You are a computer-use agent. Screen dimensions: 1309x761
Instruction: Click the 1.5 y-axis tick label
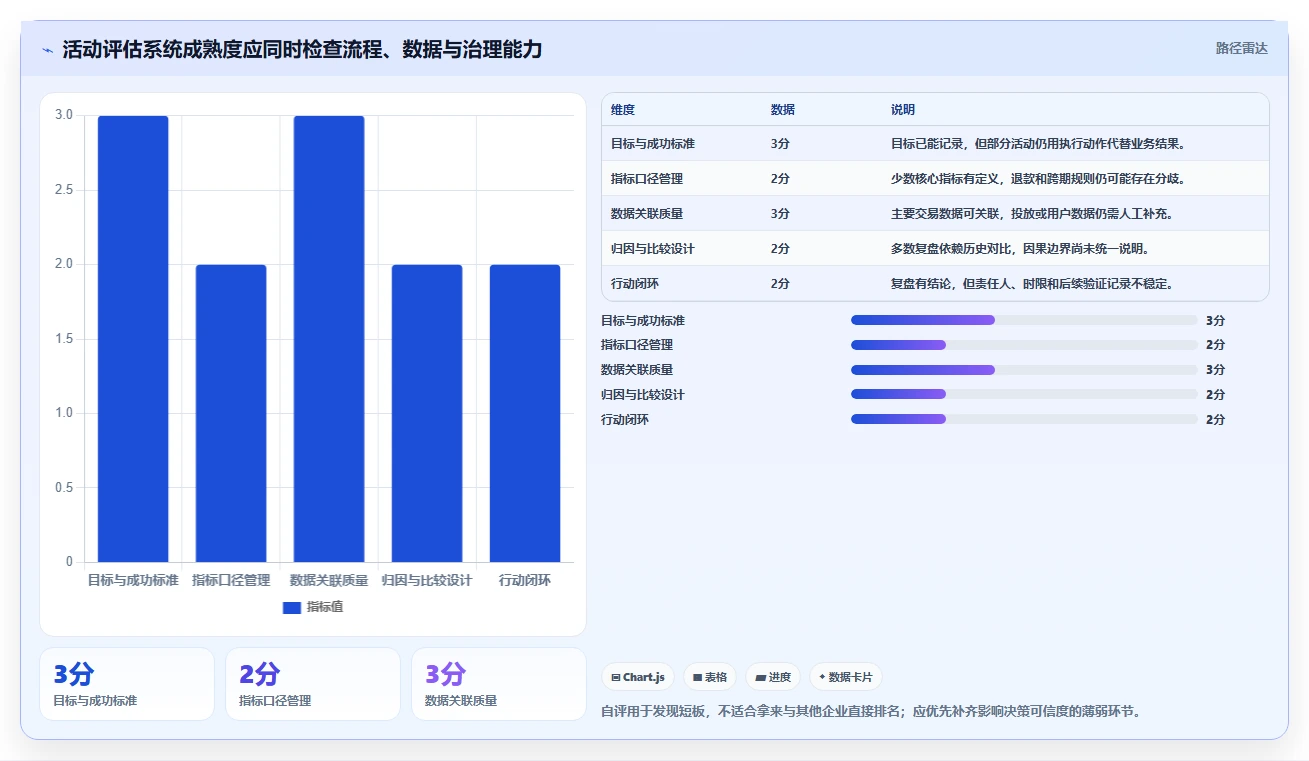(x=64, y=339)
